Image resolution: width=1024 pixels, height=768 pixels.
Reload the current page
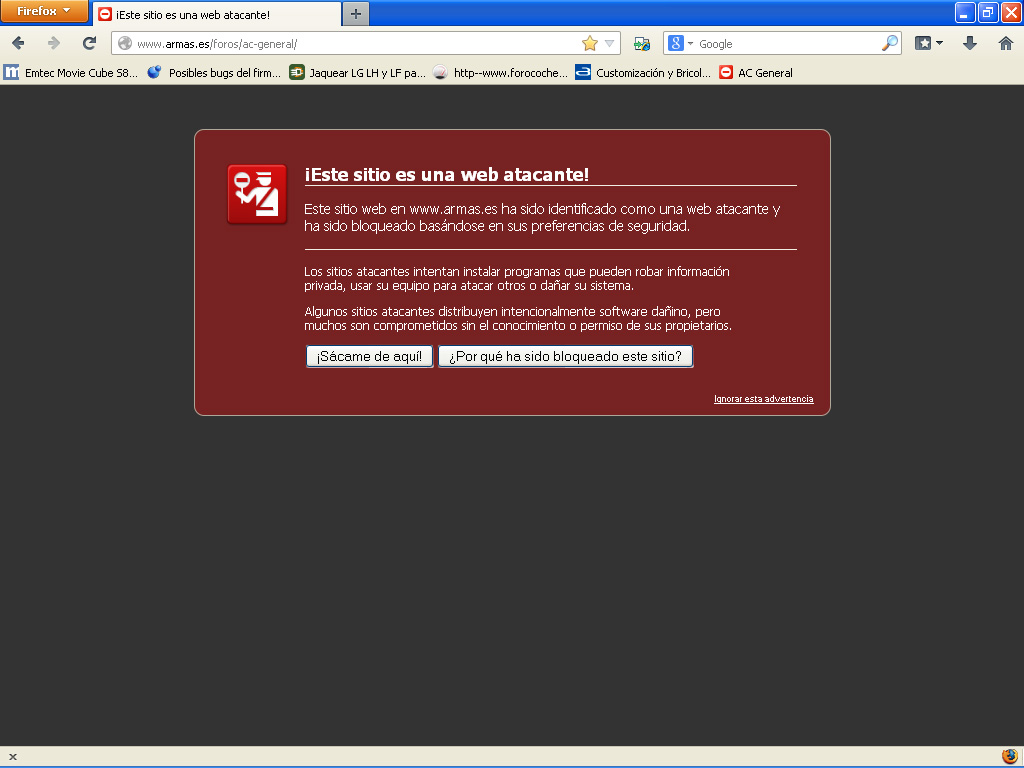[89, 43]
